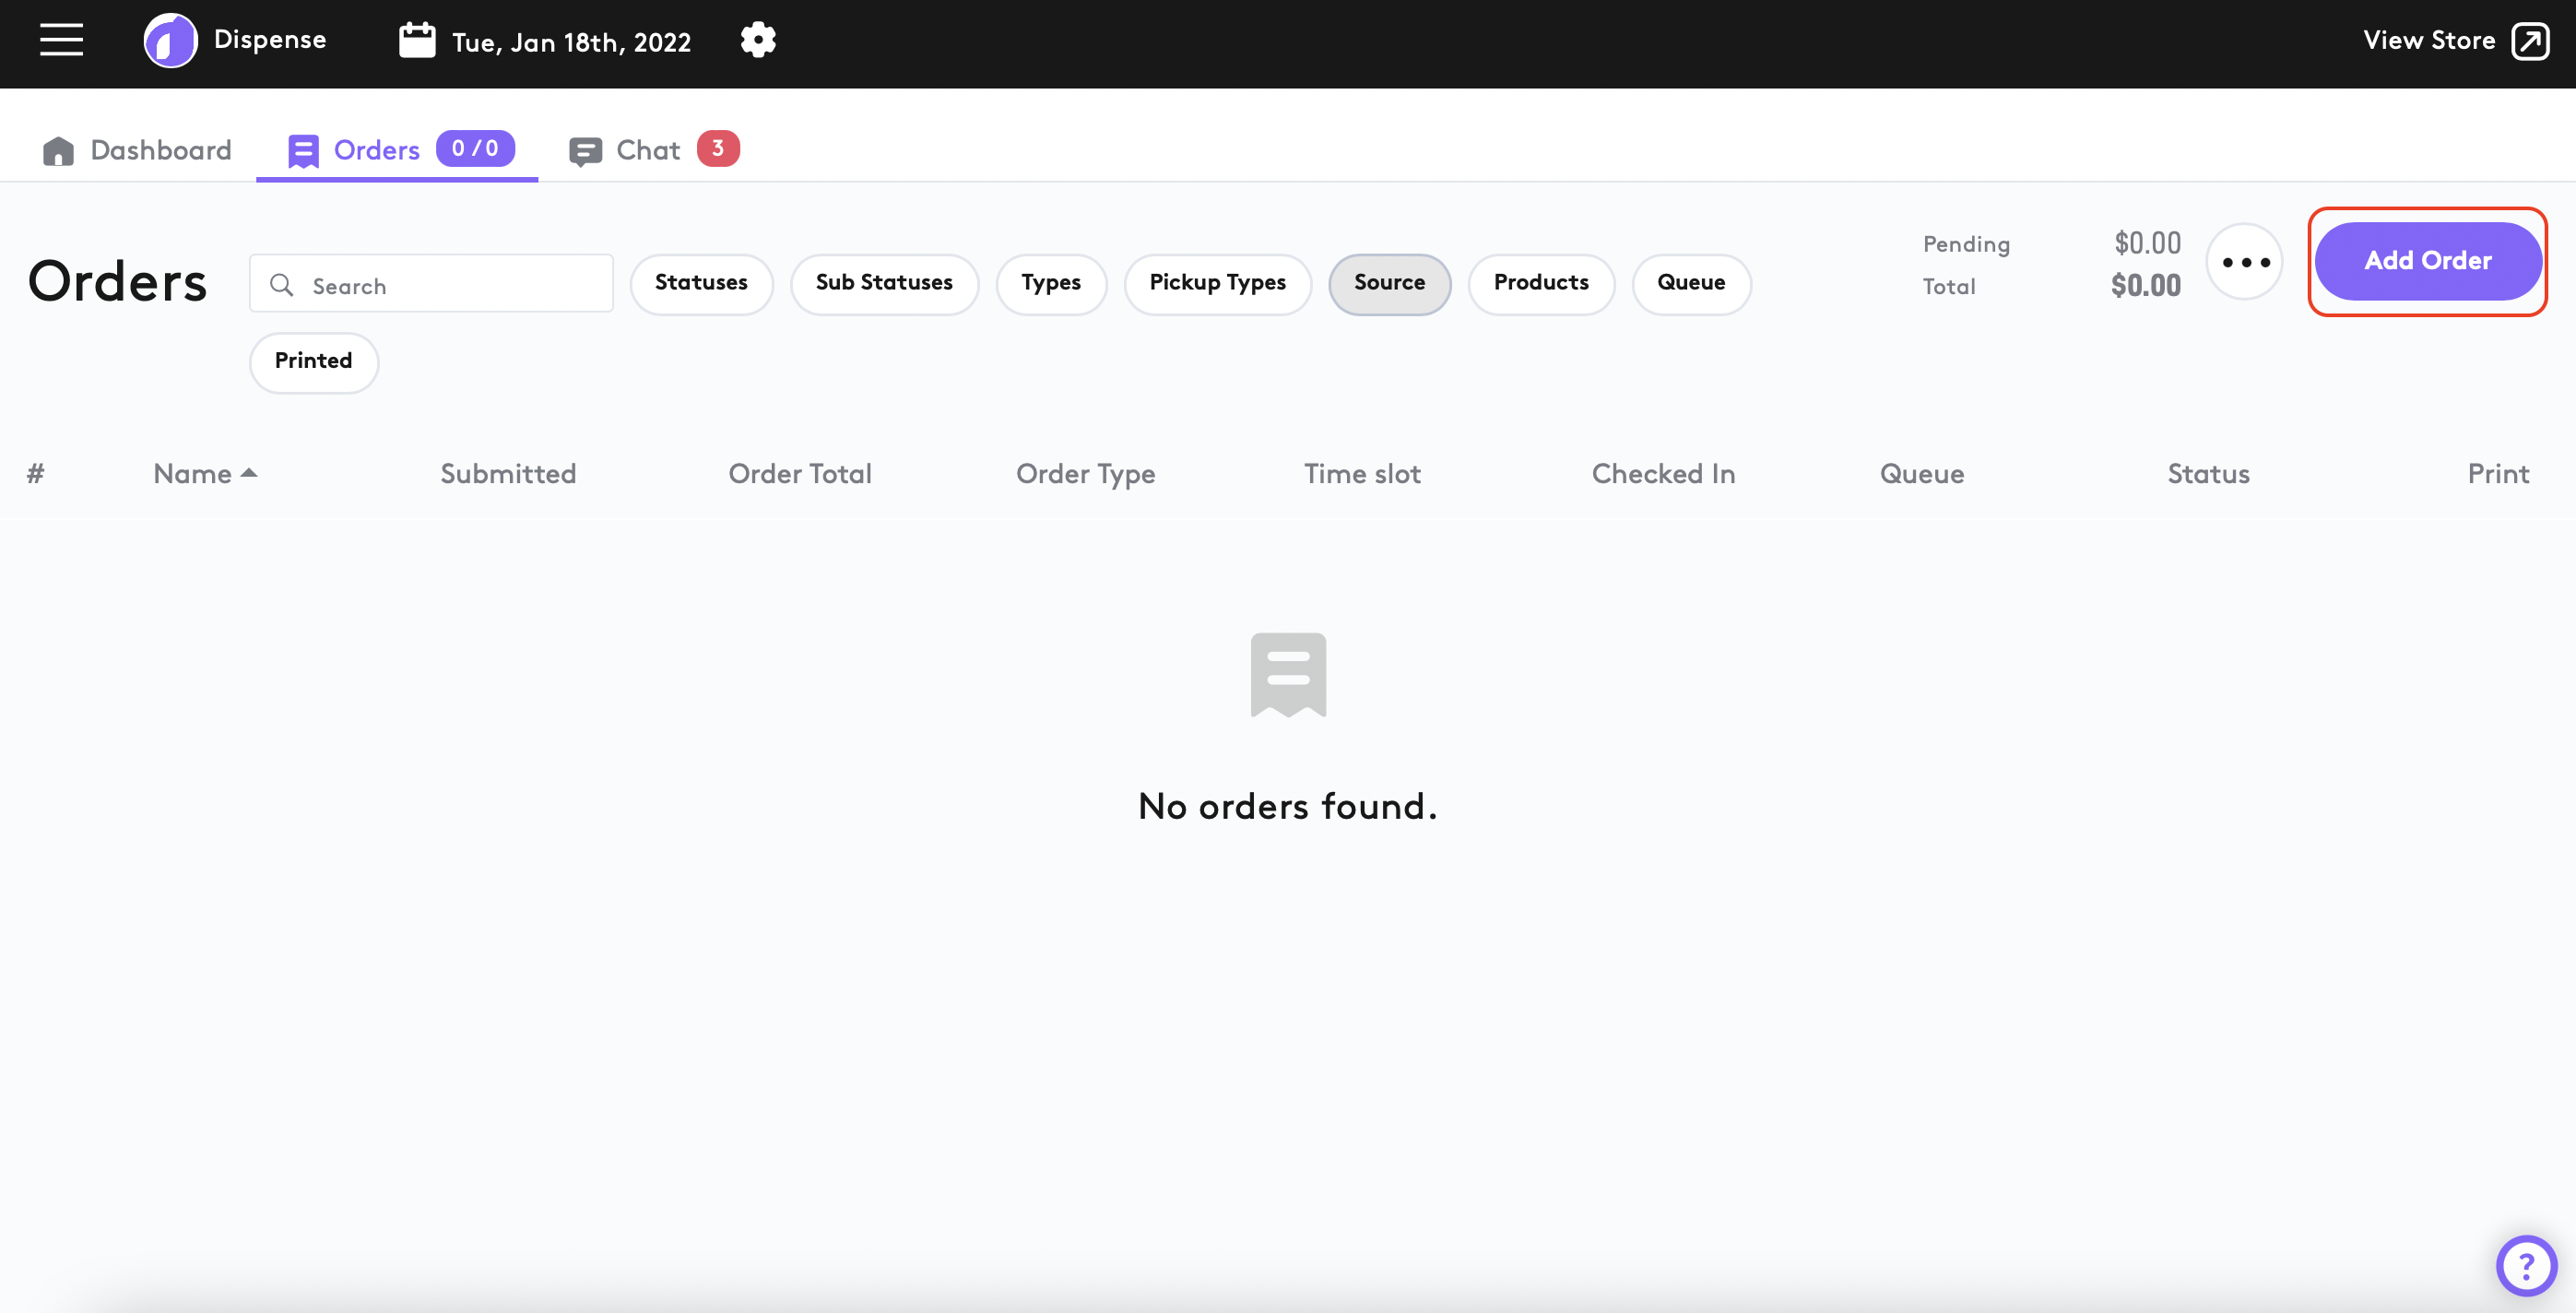2576x1313 pixels.
Task: Click the Add Order button
Action: coord(2427,261)
